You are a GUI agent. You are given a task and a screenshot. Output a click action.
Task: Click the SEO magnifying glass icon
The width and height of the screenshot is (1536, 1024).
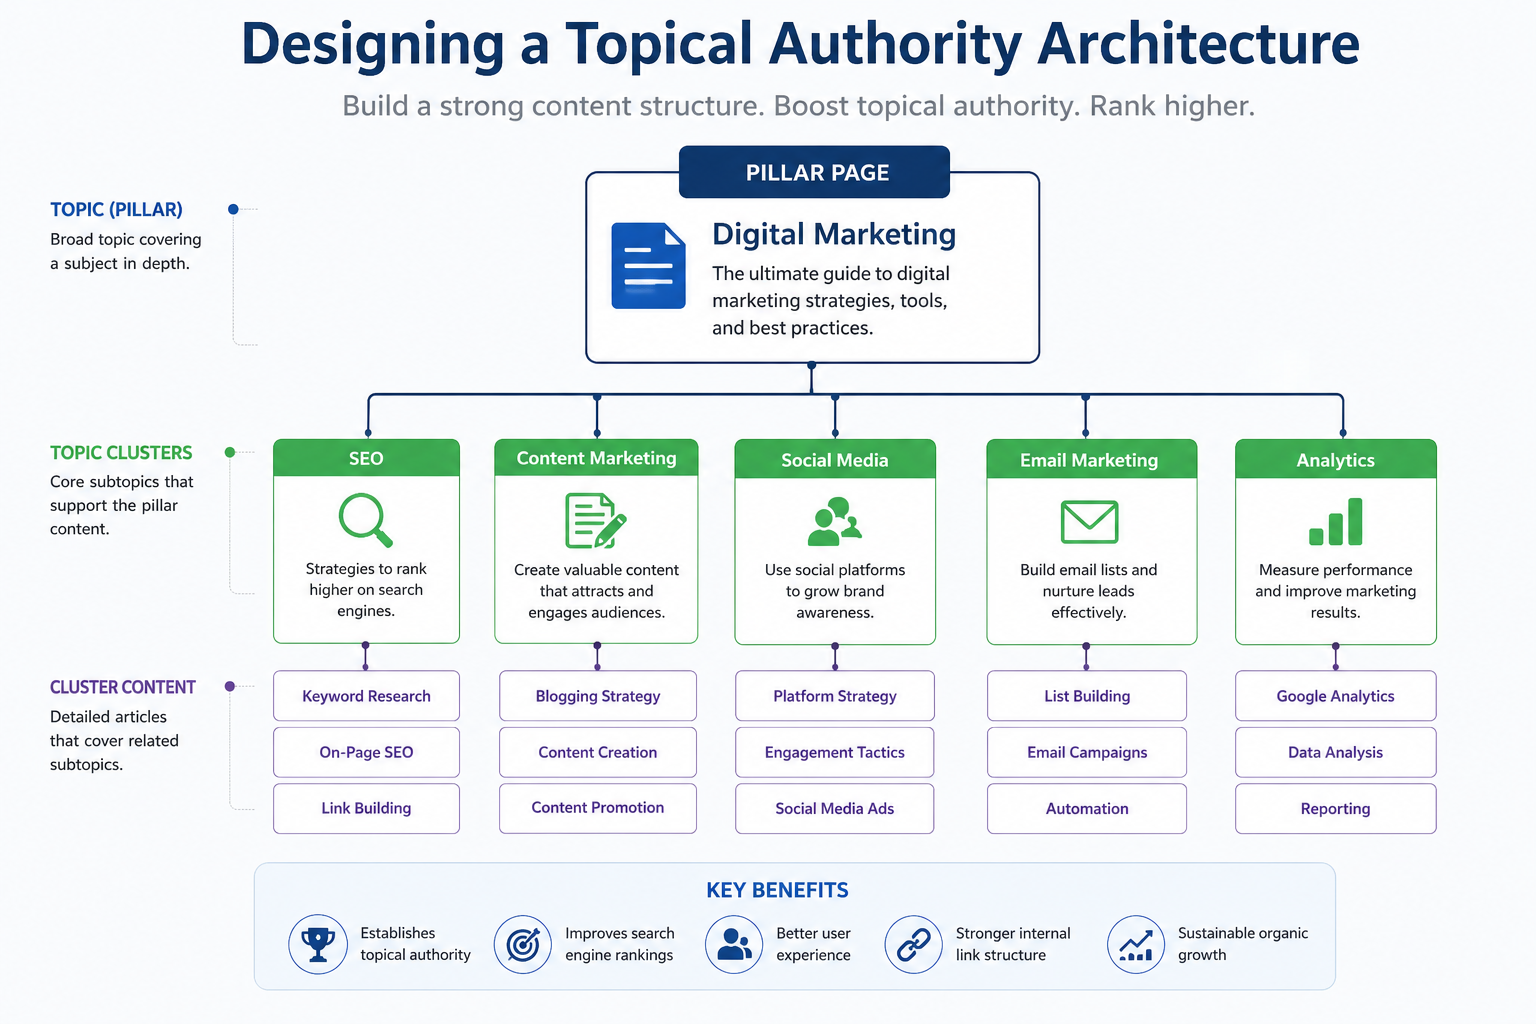click(x=365, y=520)
